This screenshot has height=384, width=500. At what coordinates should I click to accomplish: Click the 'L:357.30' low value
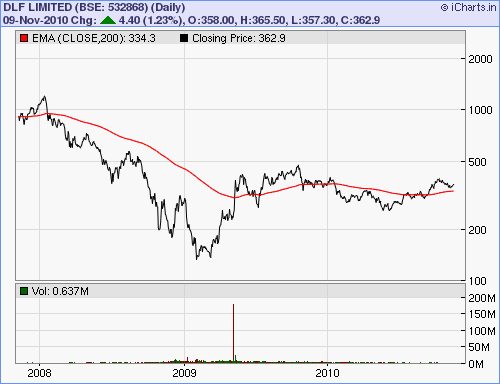(x=313, y=20)
